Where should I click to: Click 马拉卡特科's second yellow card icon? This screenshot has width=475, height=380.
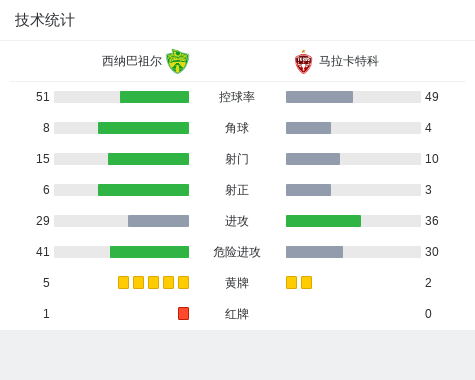click(306, 282)
